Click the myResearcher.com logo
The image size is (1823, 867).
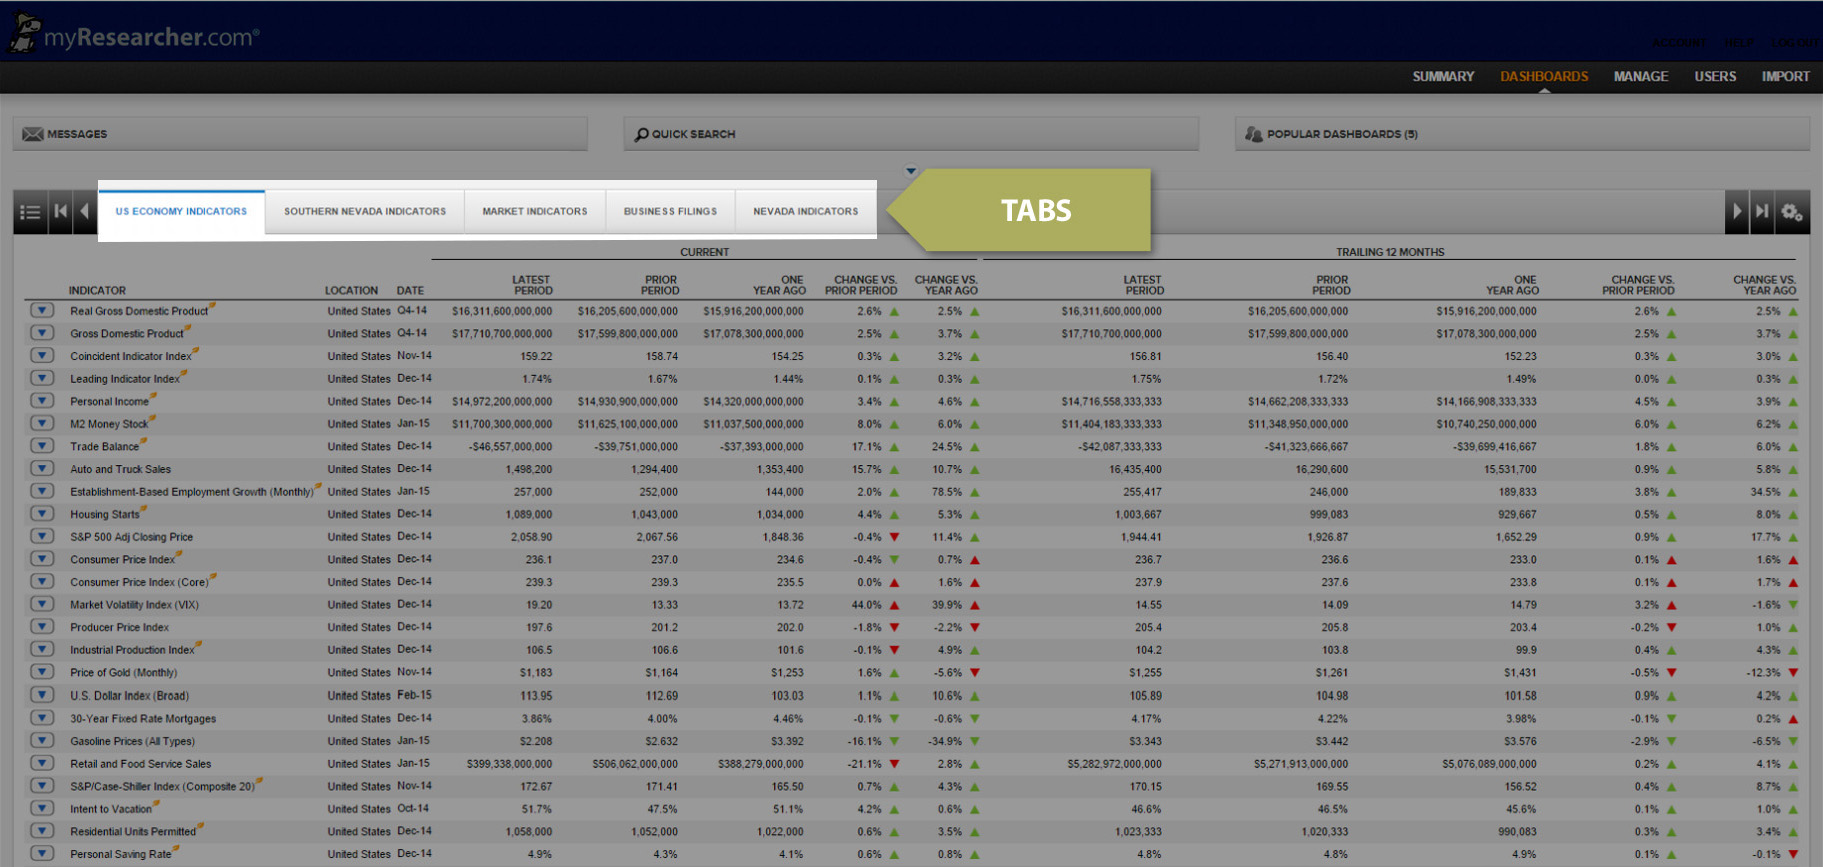[x=134, y=35]
